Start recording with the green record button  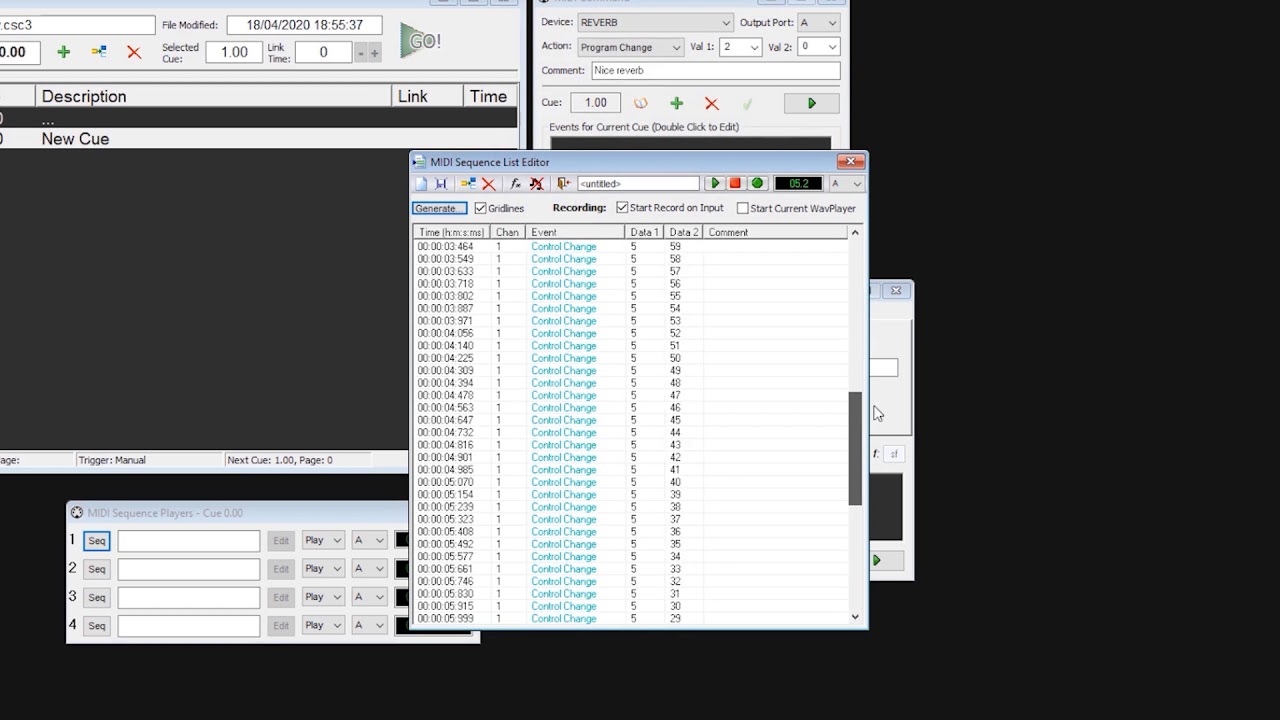pos(757,184)
